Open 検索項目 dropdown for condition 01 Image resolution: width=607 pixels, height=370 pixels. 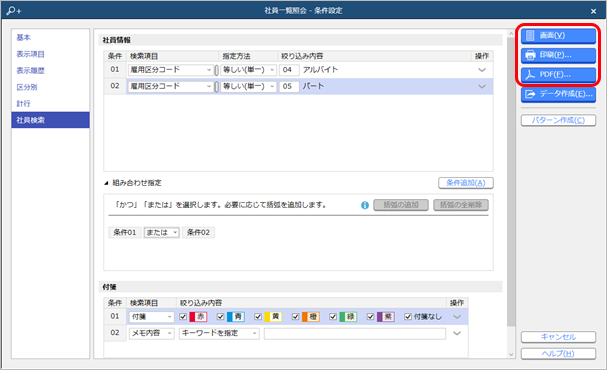170,70
